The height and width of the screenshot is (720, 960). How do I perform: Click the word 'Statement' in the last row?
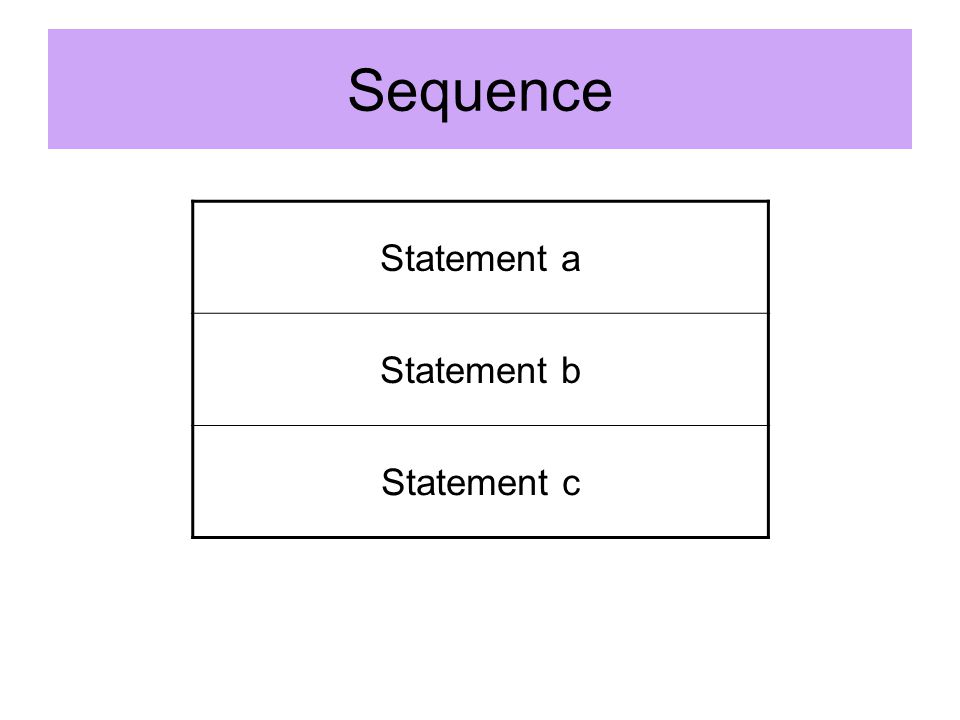(464, 482)
